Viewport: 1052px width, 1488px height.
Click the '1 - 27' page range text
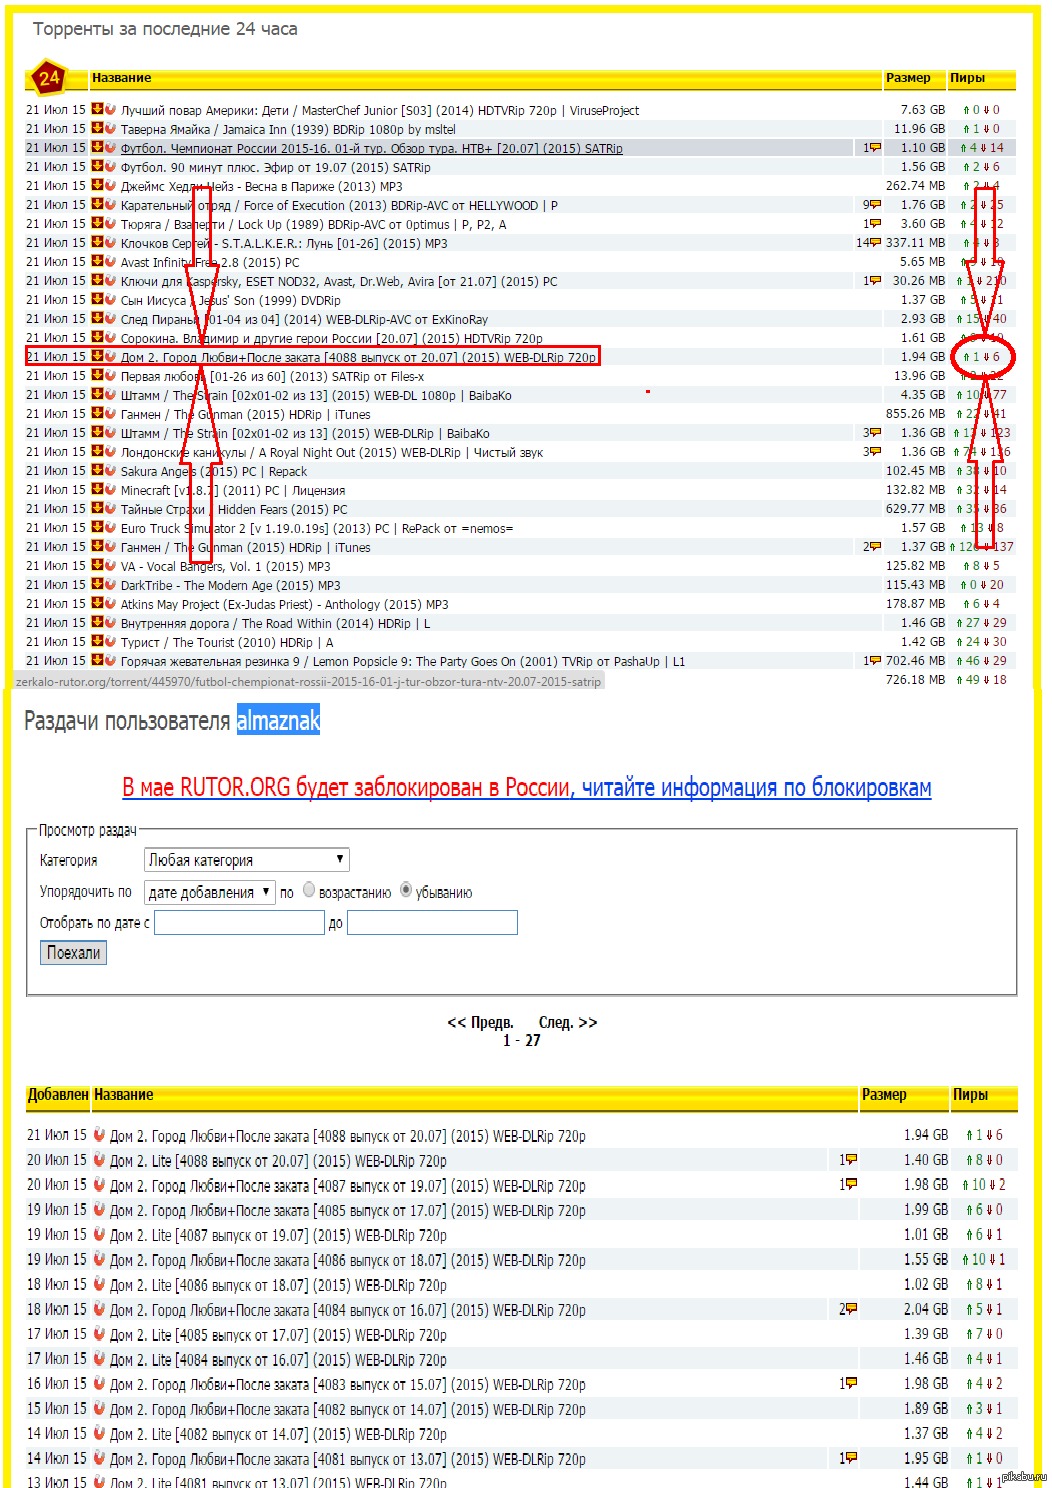click(x=521, y=1040)
